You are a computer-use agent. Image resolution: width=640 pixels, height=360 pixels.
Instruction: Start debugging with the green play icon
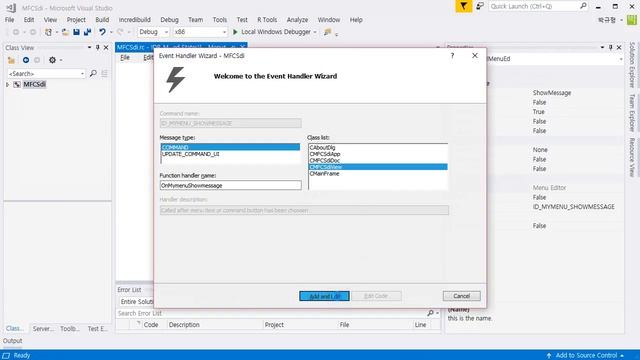235,32
